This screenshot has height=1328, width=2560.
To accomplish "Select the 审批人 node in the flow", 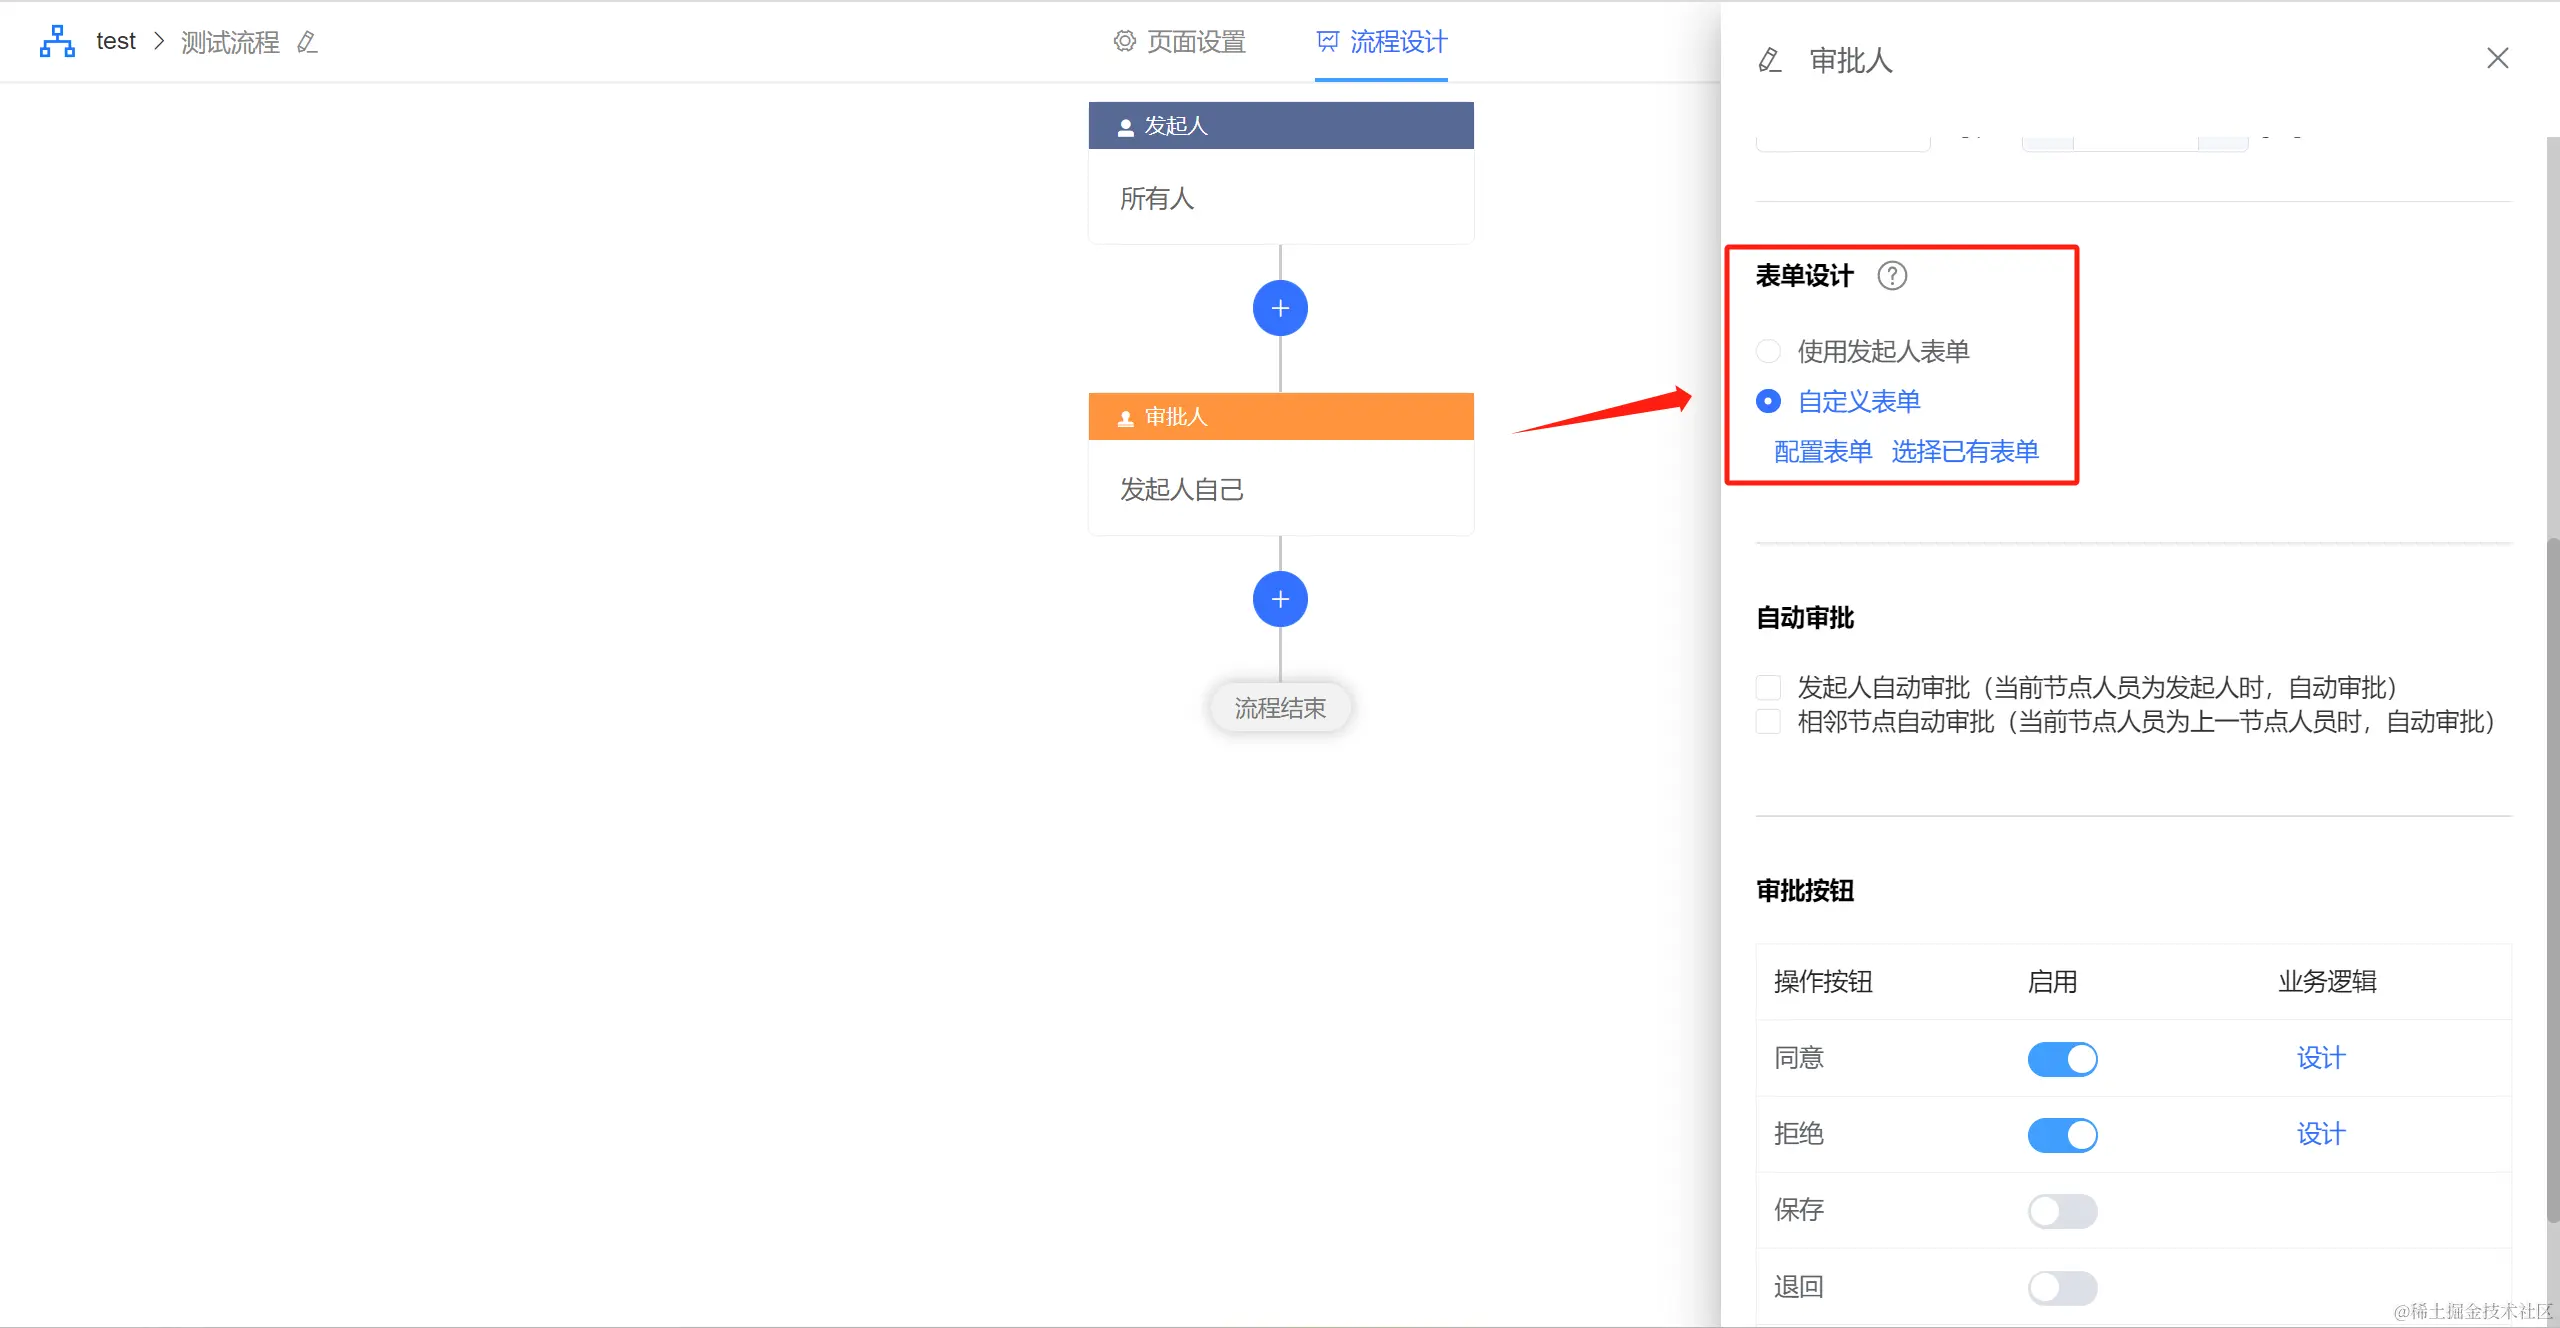I will pos(1280,463).
